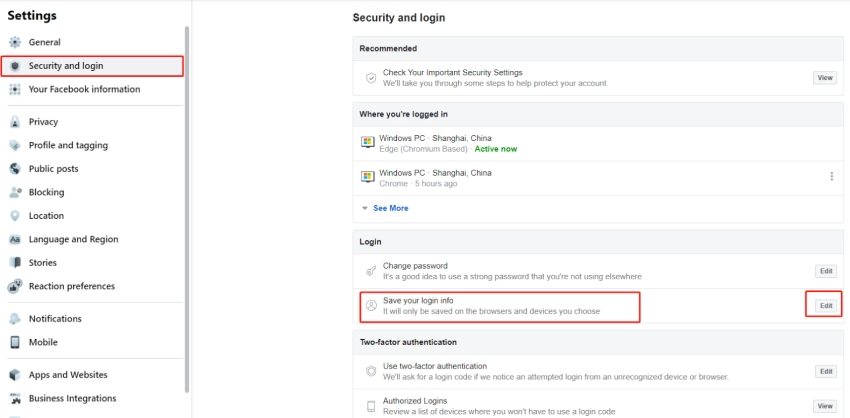Click Edit for Use two-factor authentication
Screen dimensions: 850x418
tap(825, 371)
